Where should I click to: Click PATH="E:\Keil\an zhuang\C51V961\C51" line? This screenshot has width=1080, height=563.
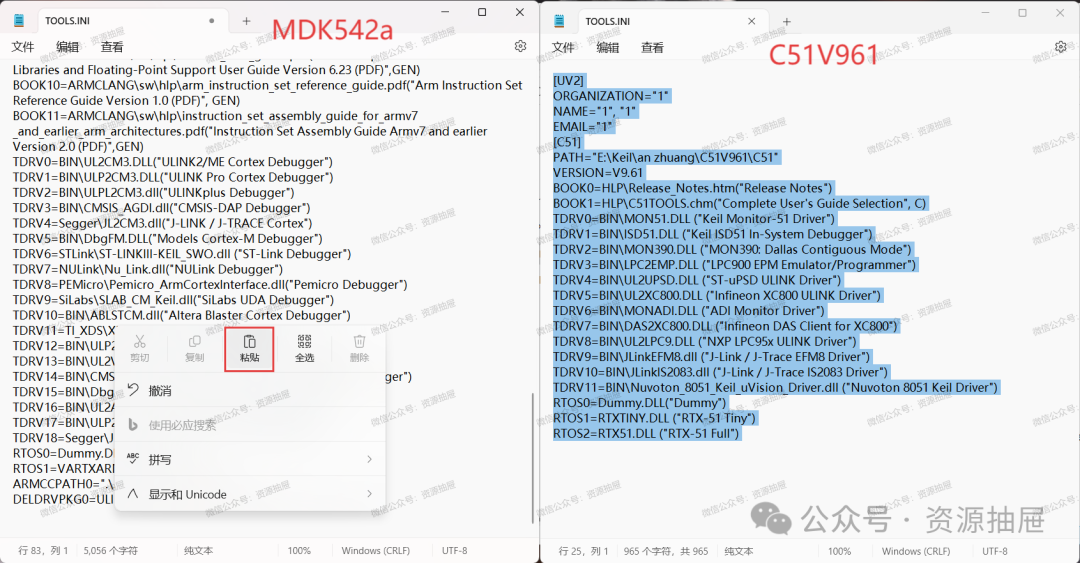click(x=666, y=157)
